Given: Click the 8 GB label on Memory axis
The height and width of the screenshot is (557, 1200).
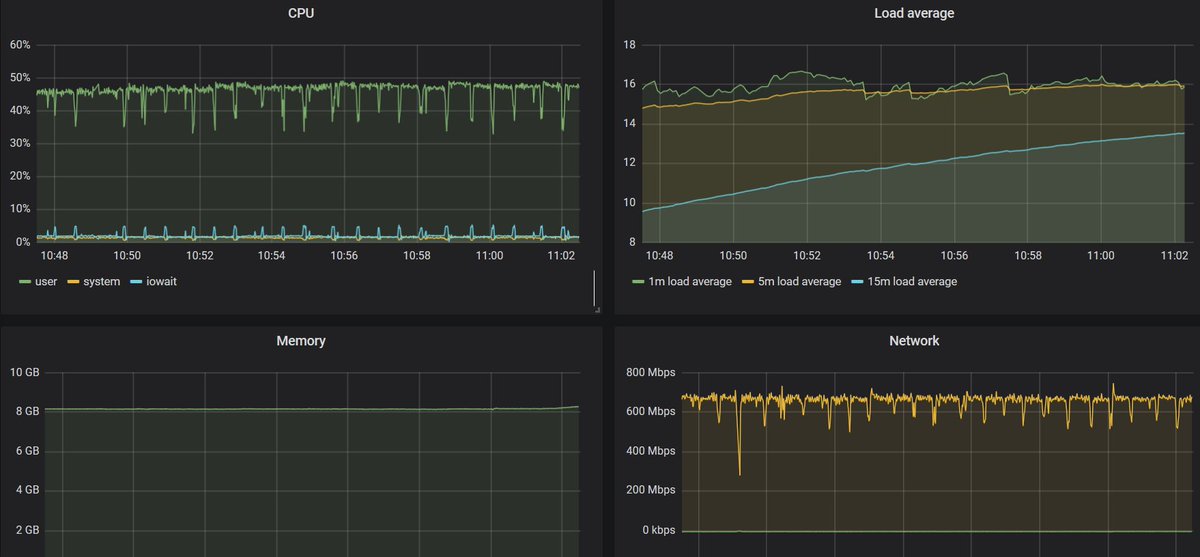Looking at the screenshot, I should [27, 412].
